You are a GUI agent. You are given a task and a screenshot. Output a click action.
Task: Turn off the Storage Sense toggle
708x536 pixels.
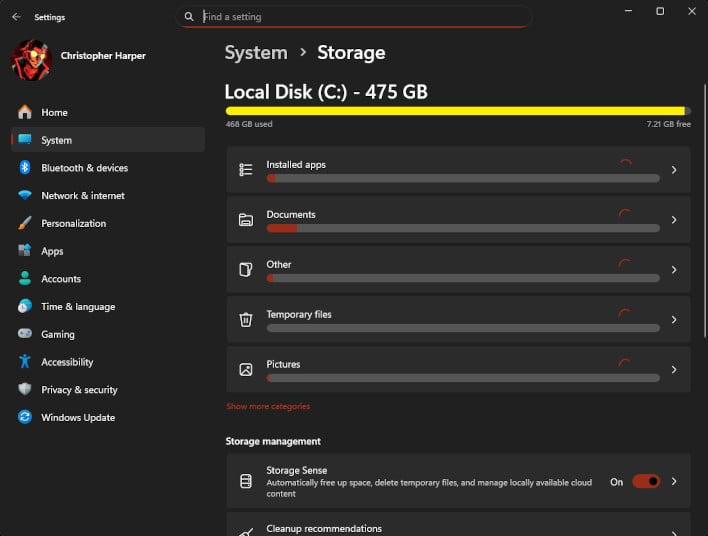tap(646, 482)
